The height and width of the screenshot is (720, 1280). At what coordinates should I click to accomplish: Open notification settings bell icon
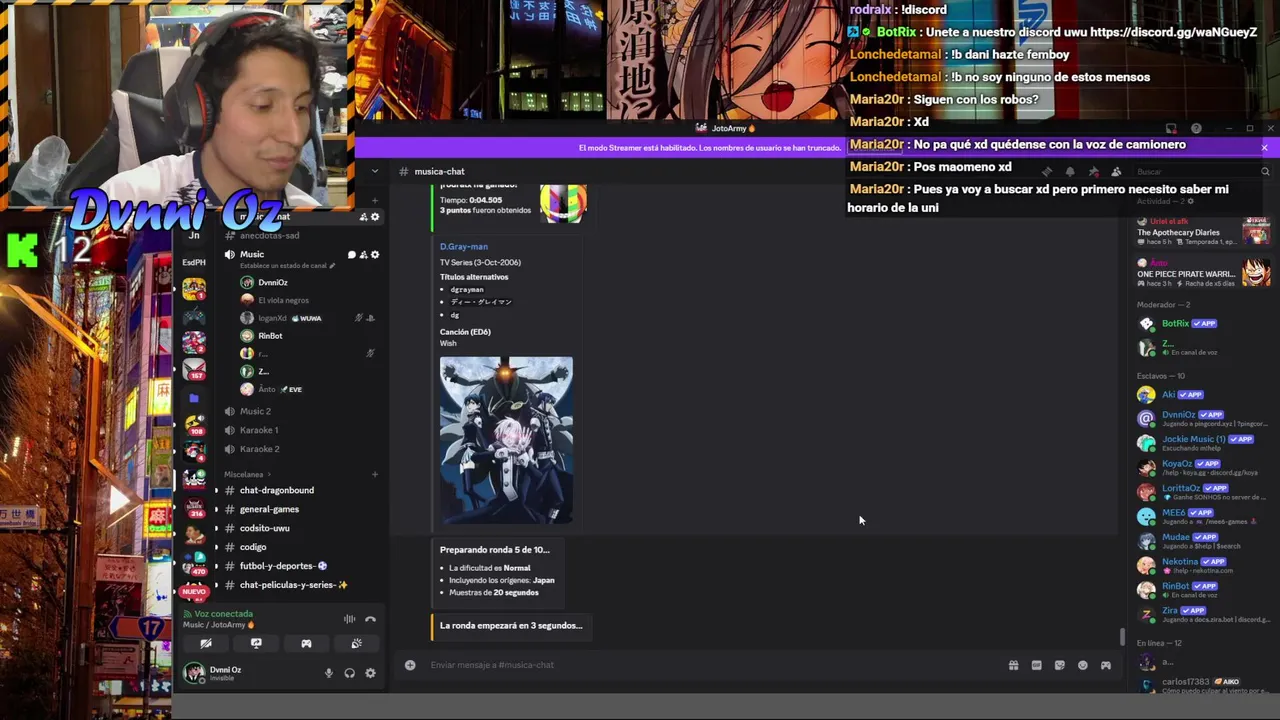(x=1070, y=172)
